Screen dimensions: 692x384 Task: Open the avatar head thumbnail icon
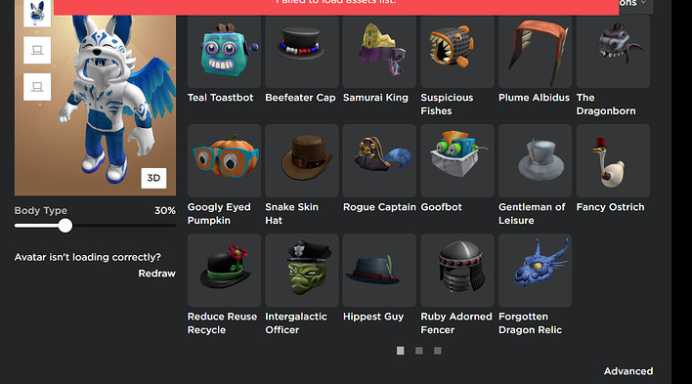[37, 13]
